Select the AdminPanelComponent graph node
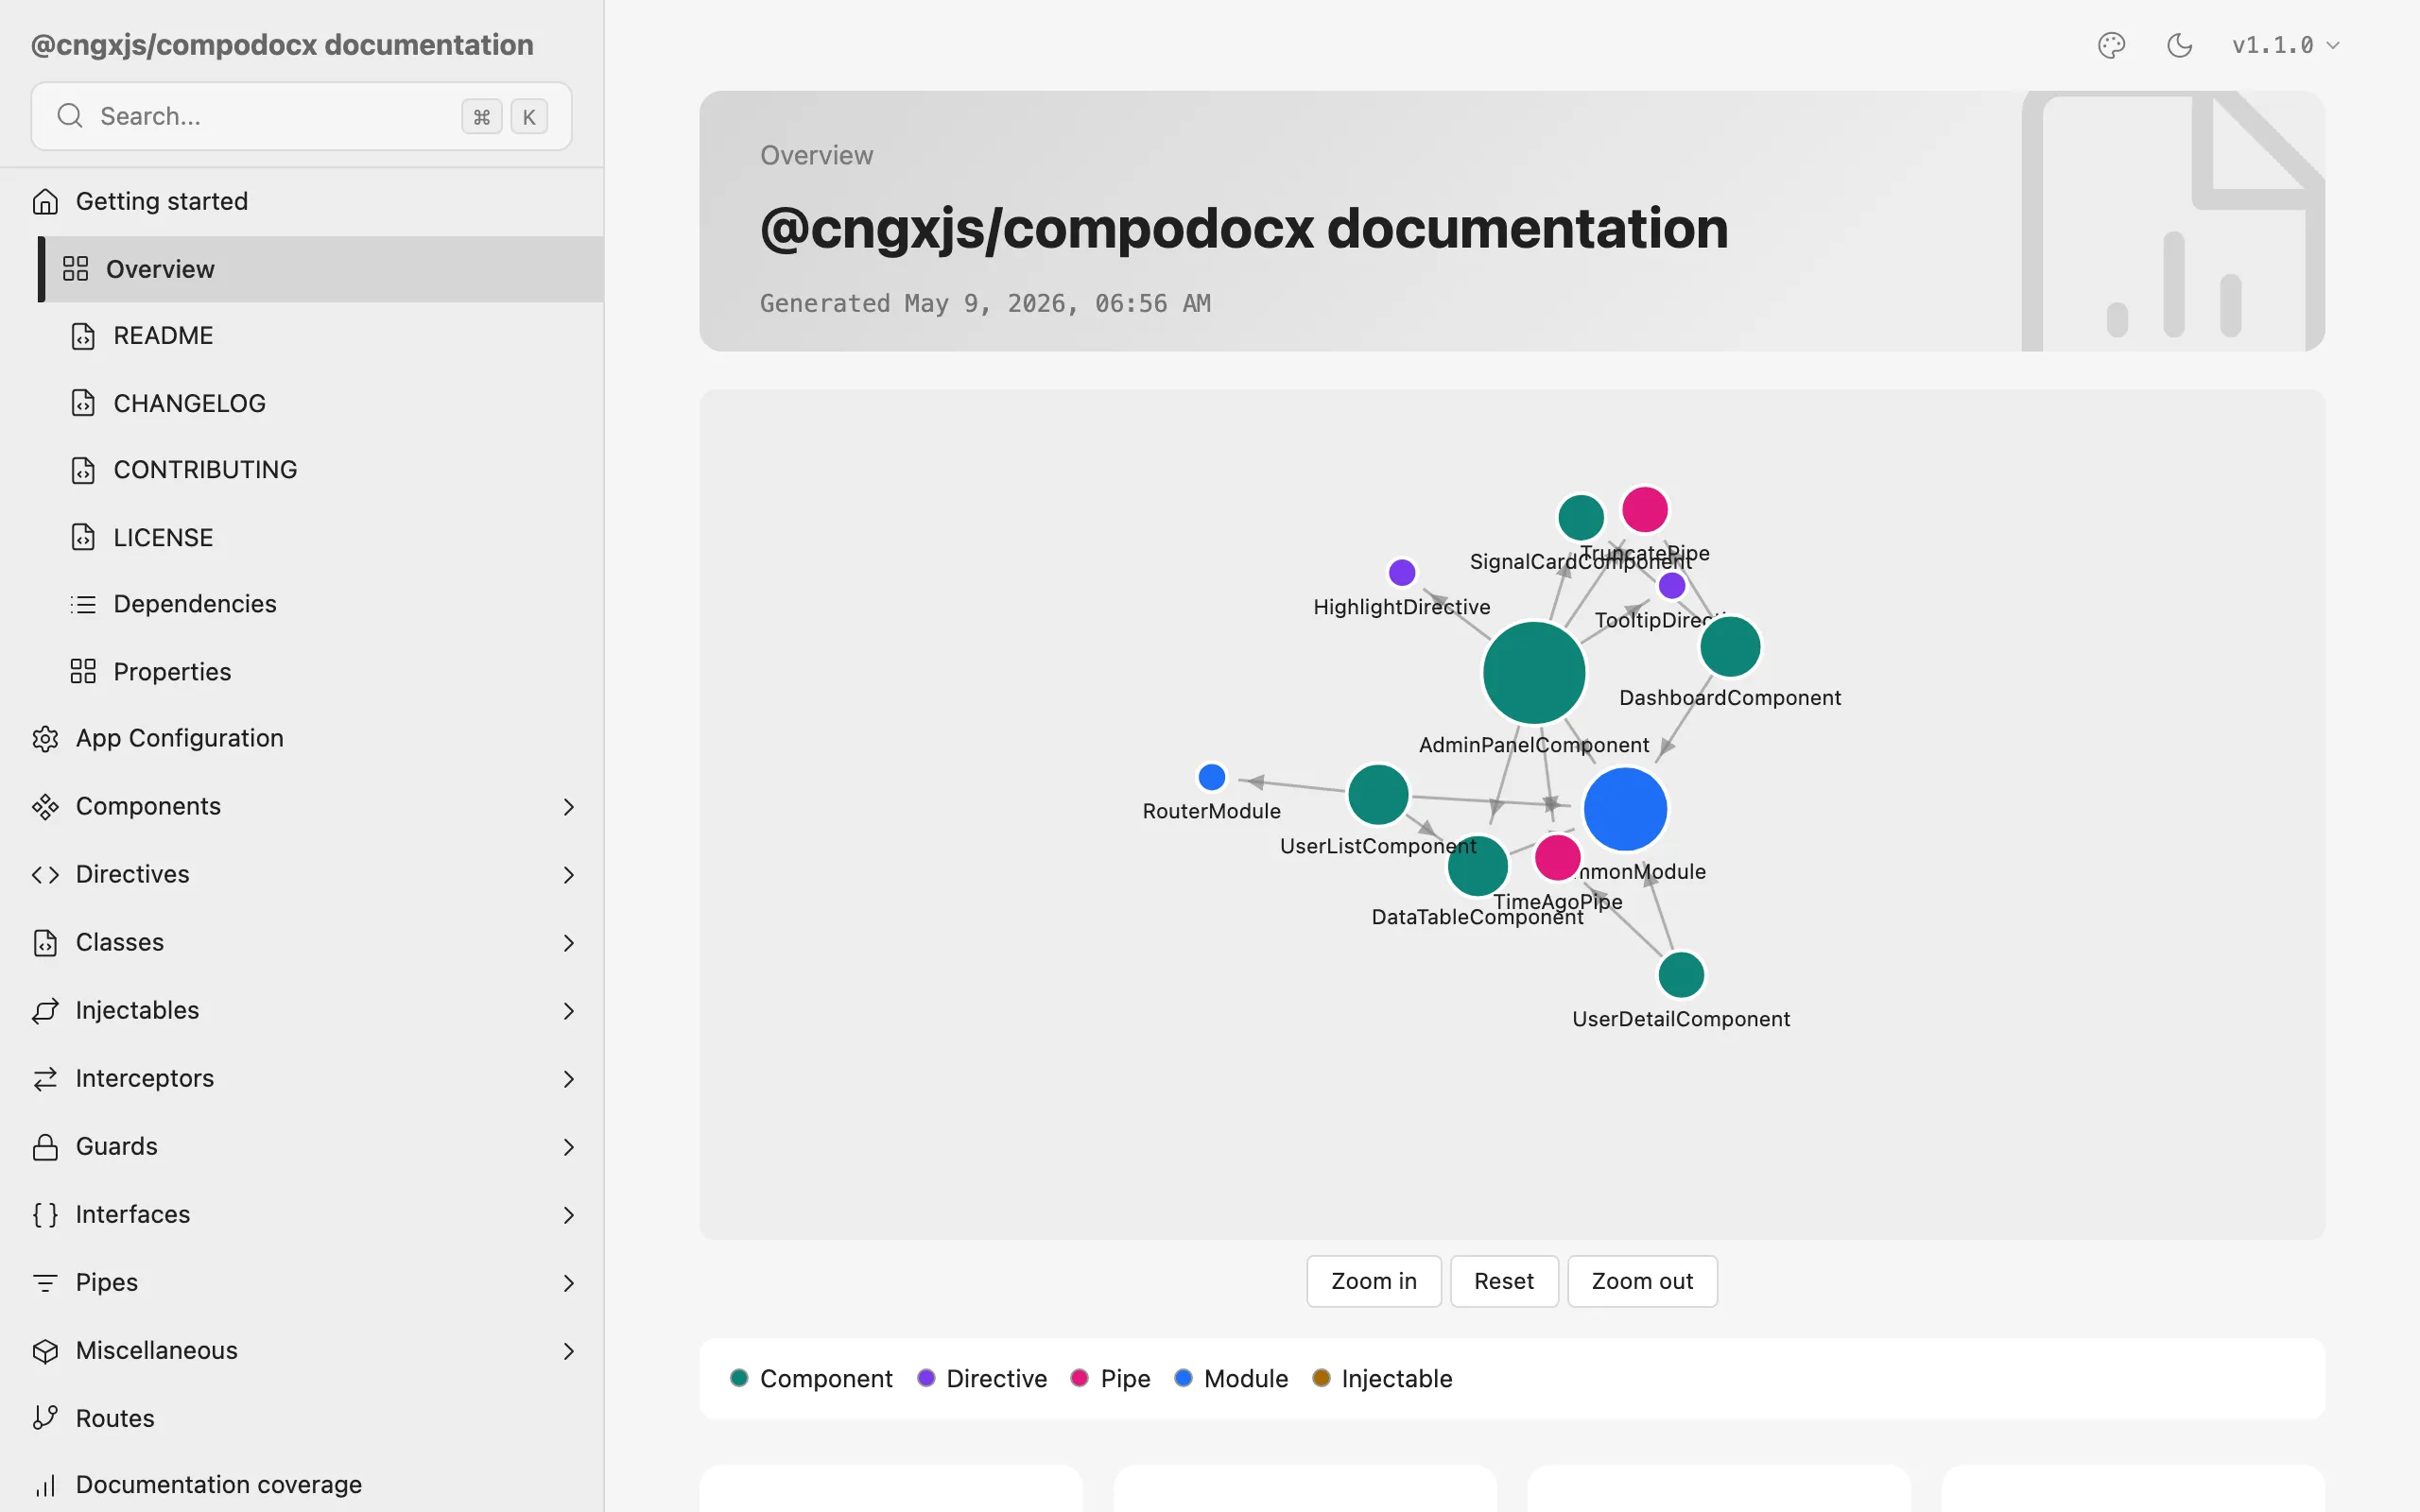 pyautogui.click(x=1534, y=673)
